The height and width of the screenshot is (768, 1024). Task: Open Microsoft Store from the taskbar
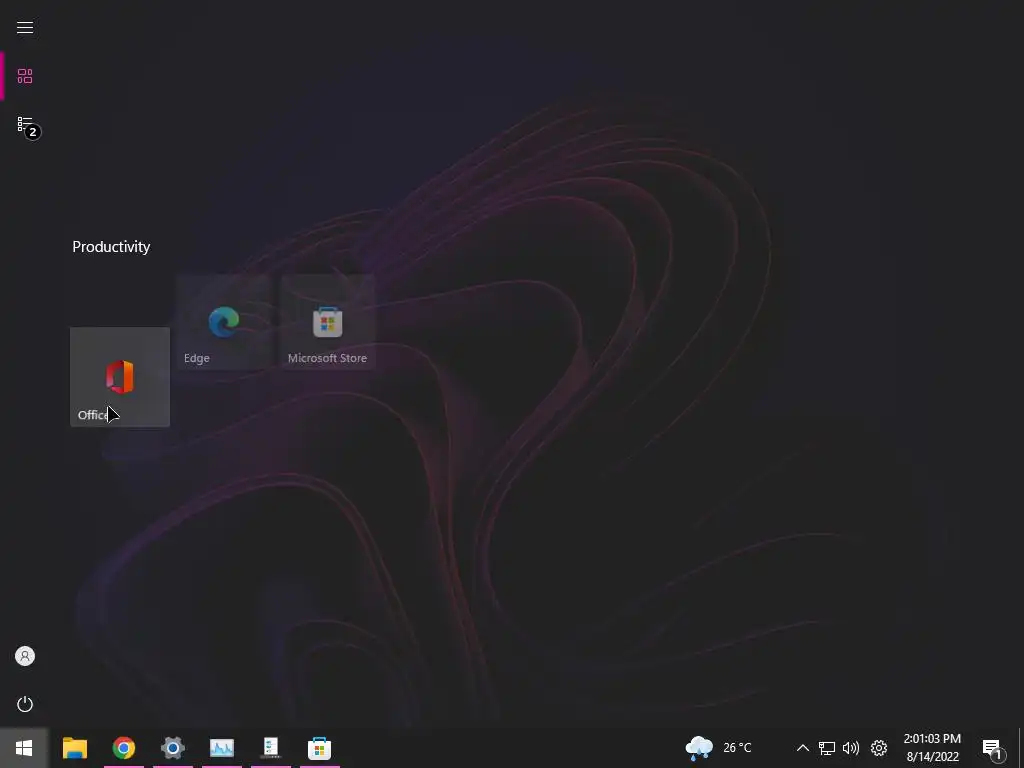coord(319,748)
